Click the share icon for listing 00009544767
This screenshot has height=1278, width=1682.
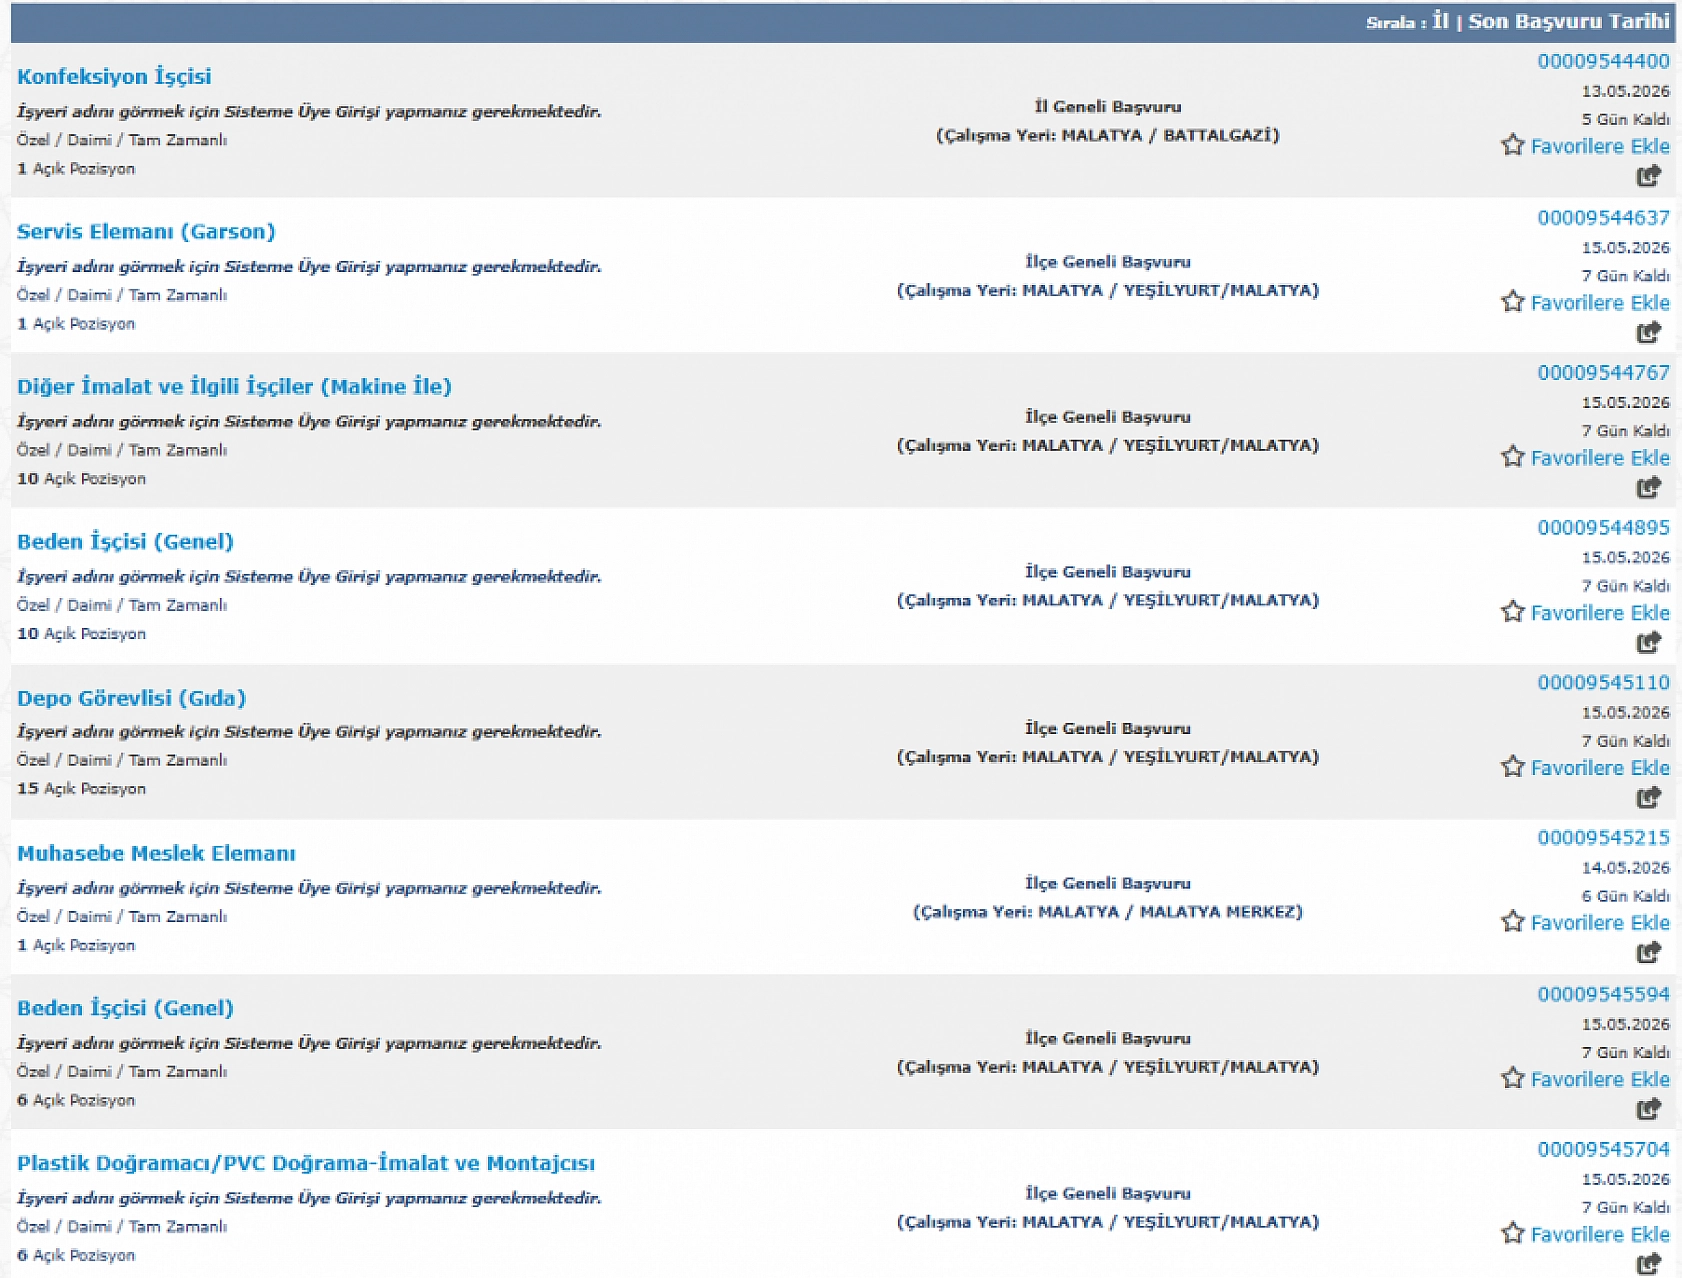click(1648, 487)
